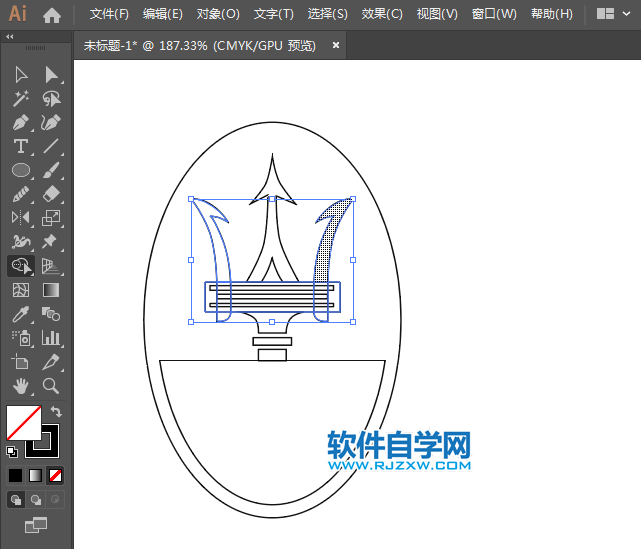Select the Curvature tool

pos(51,122)
